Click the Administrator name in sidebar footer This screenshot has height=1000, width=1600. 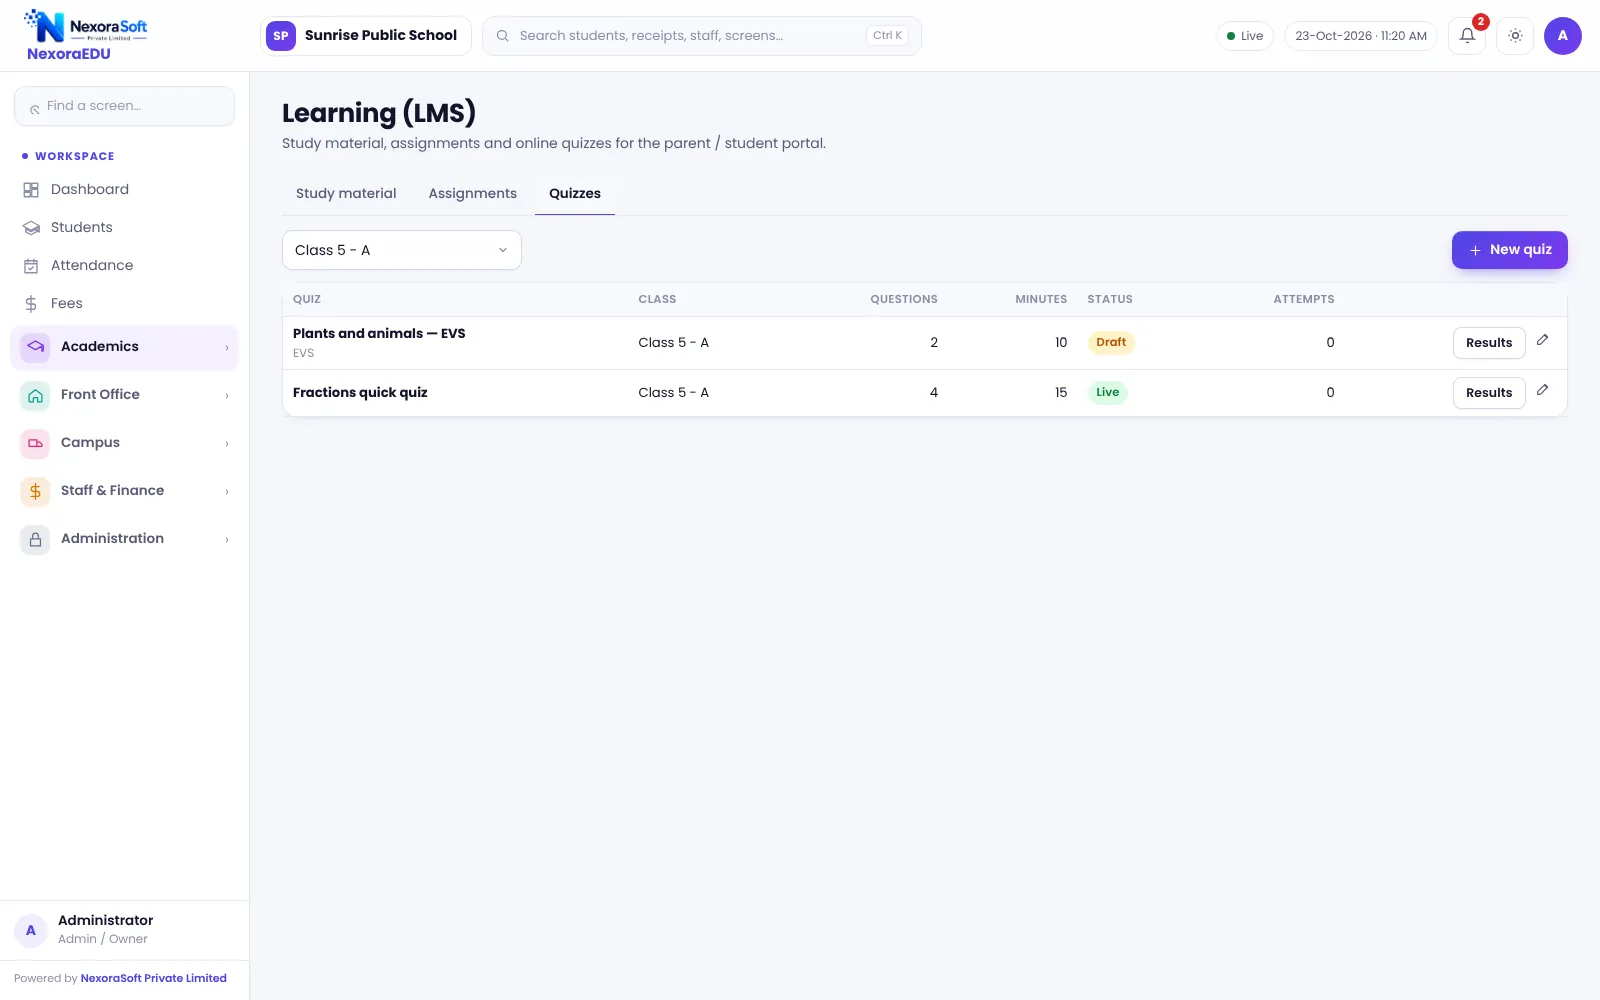[106, 921]
